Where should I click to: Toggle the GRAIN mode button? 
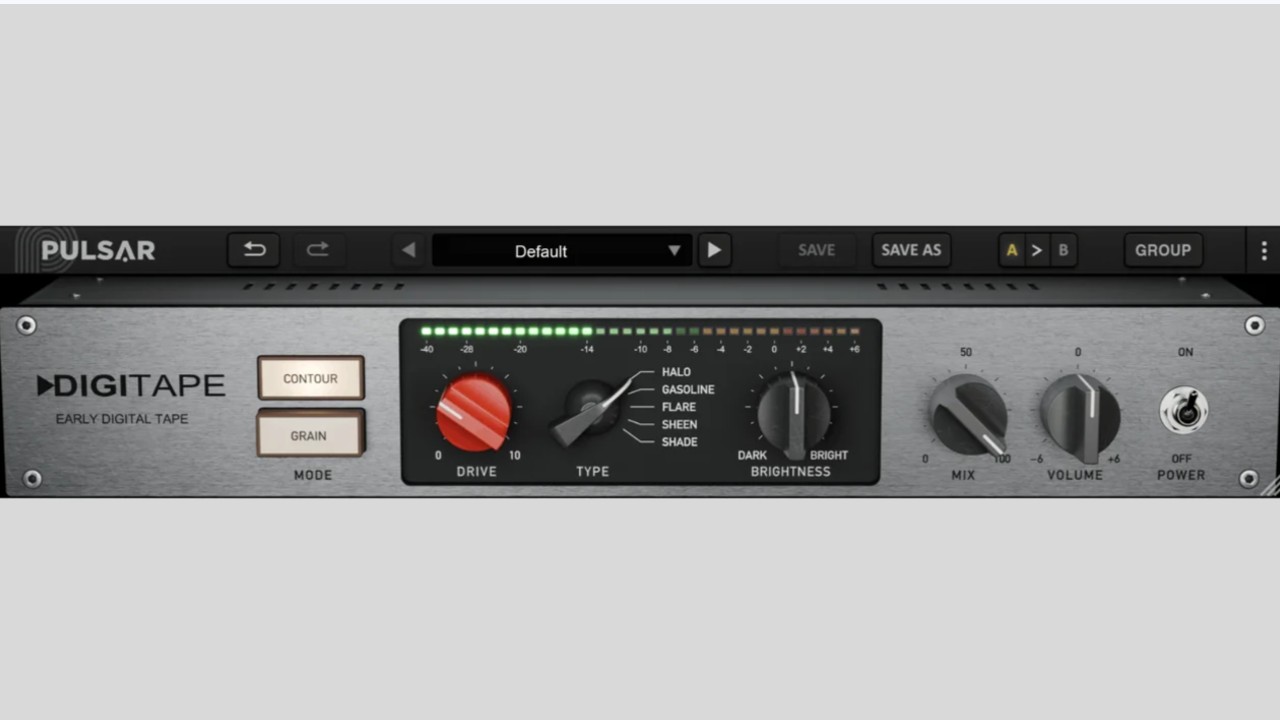coord(310,435)
